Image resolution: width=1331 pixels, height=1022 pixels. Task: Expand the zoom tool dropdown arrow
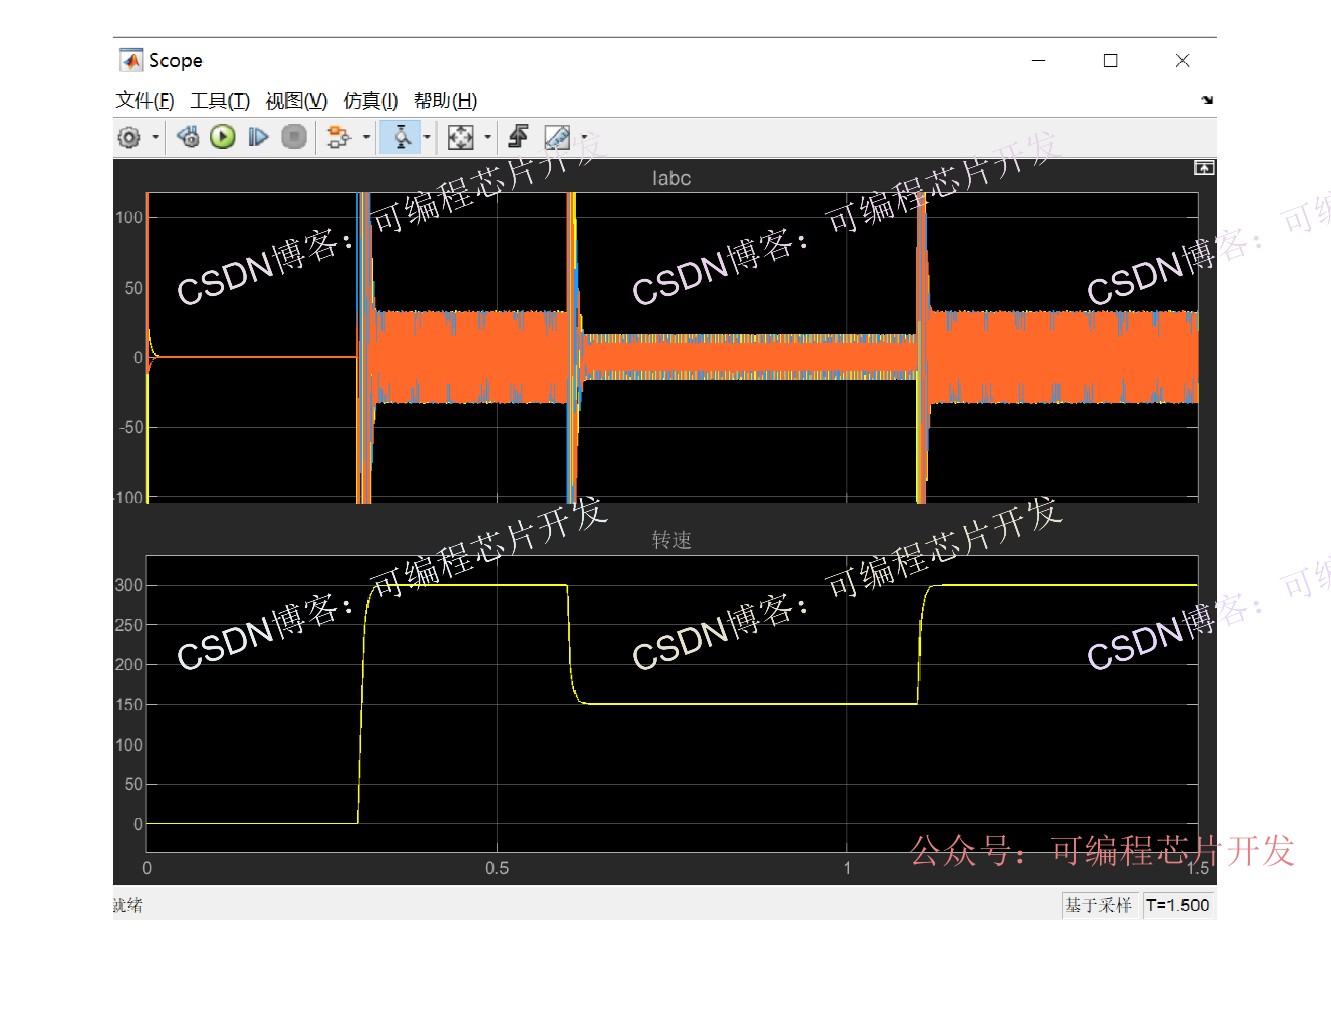point(427,137)
